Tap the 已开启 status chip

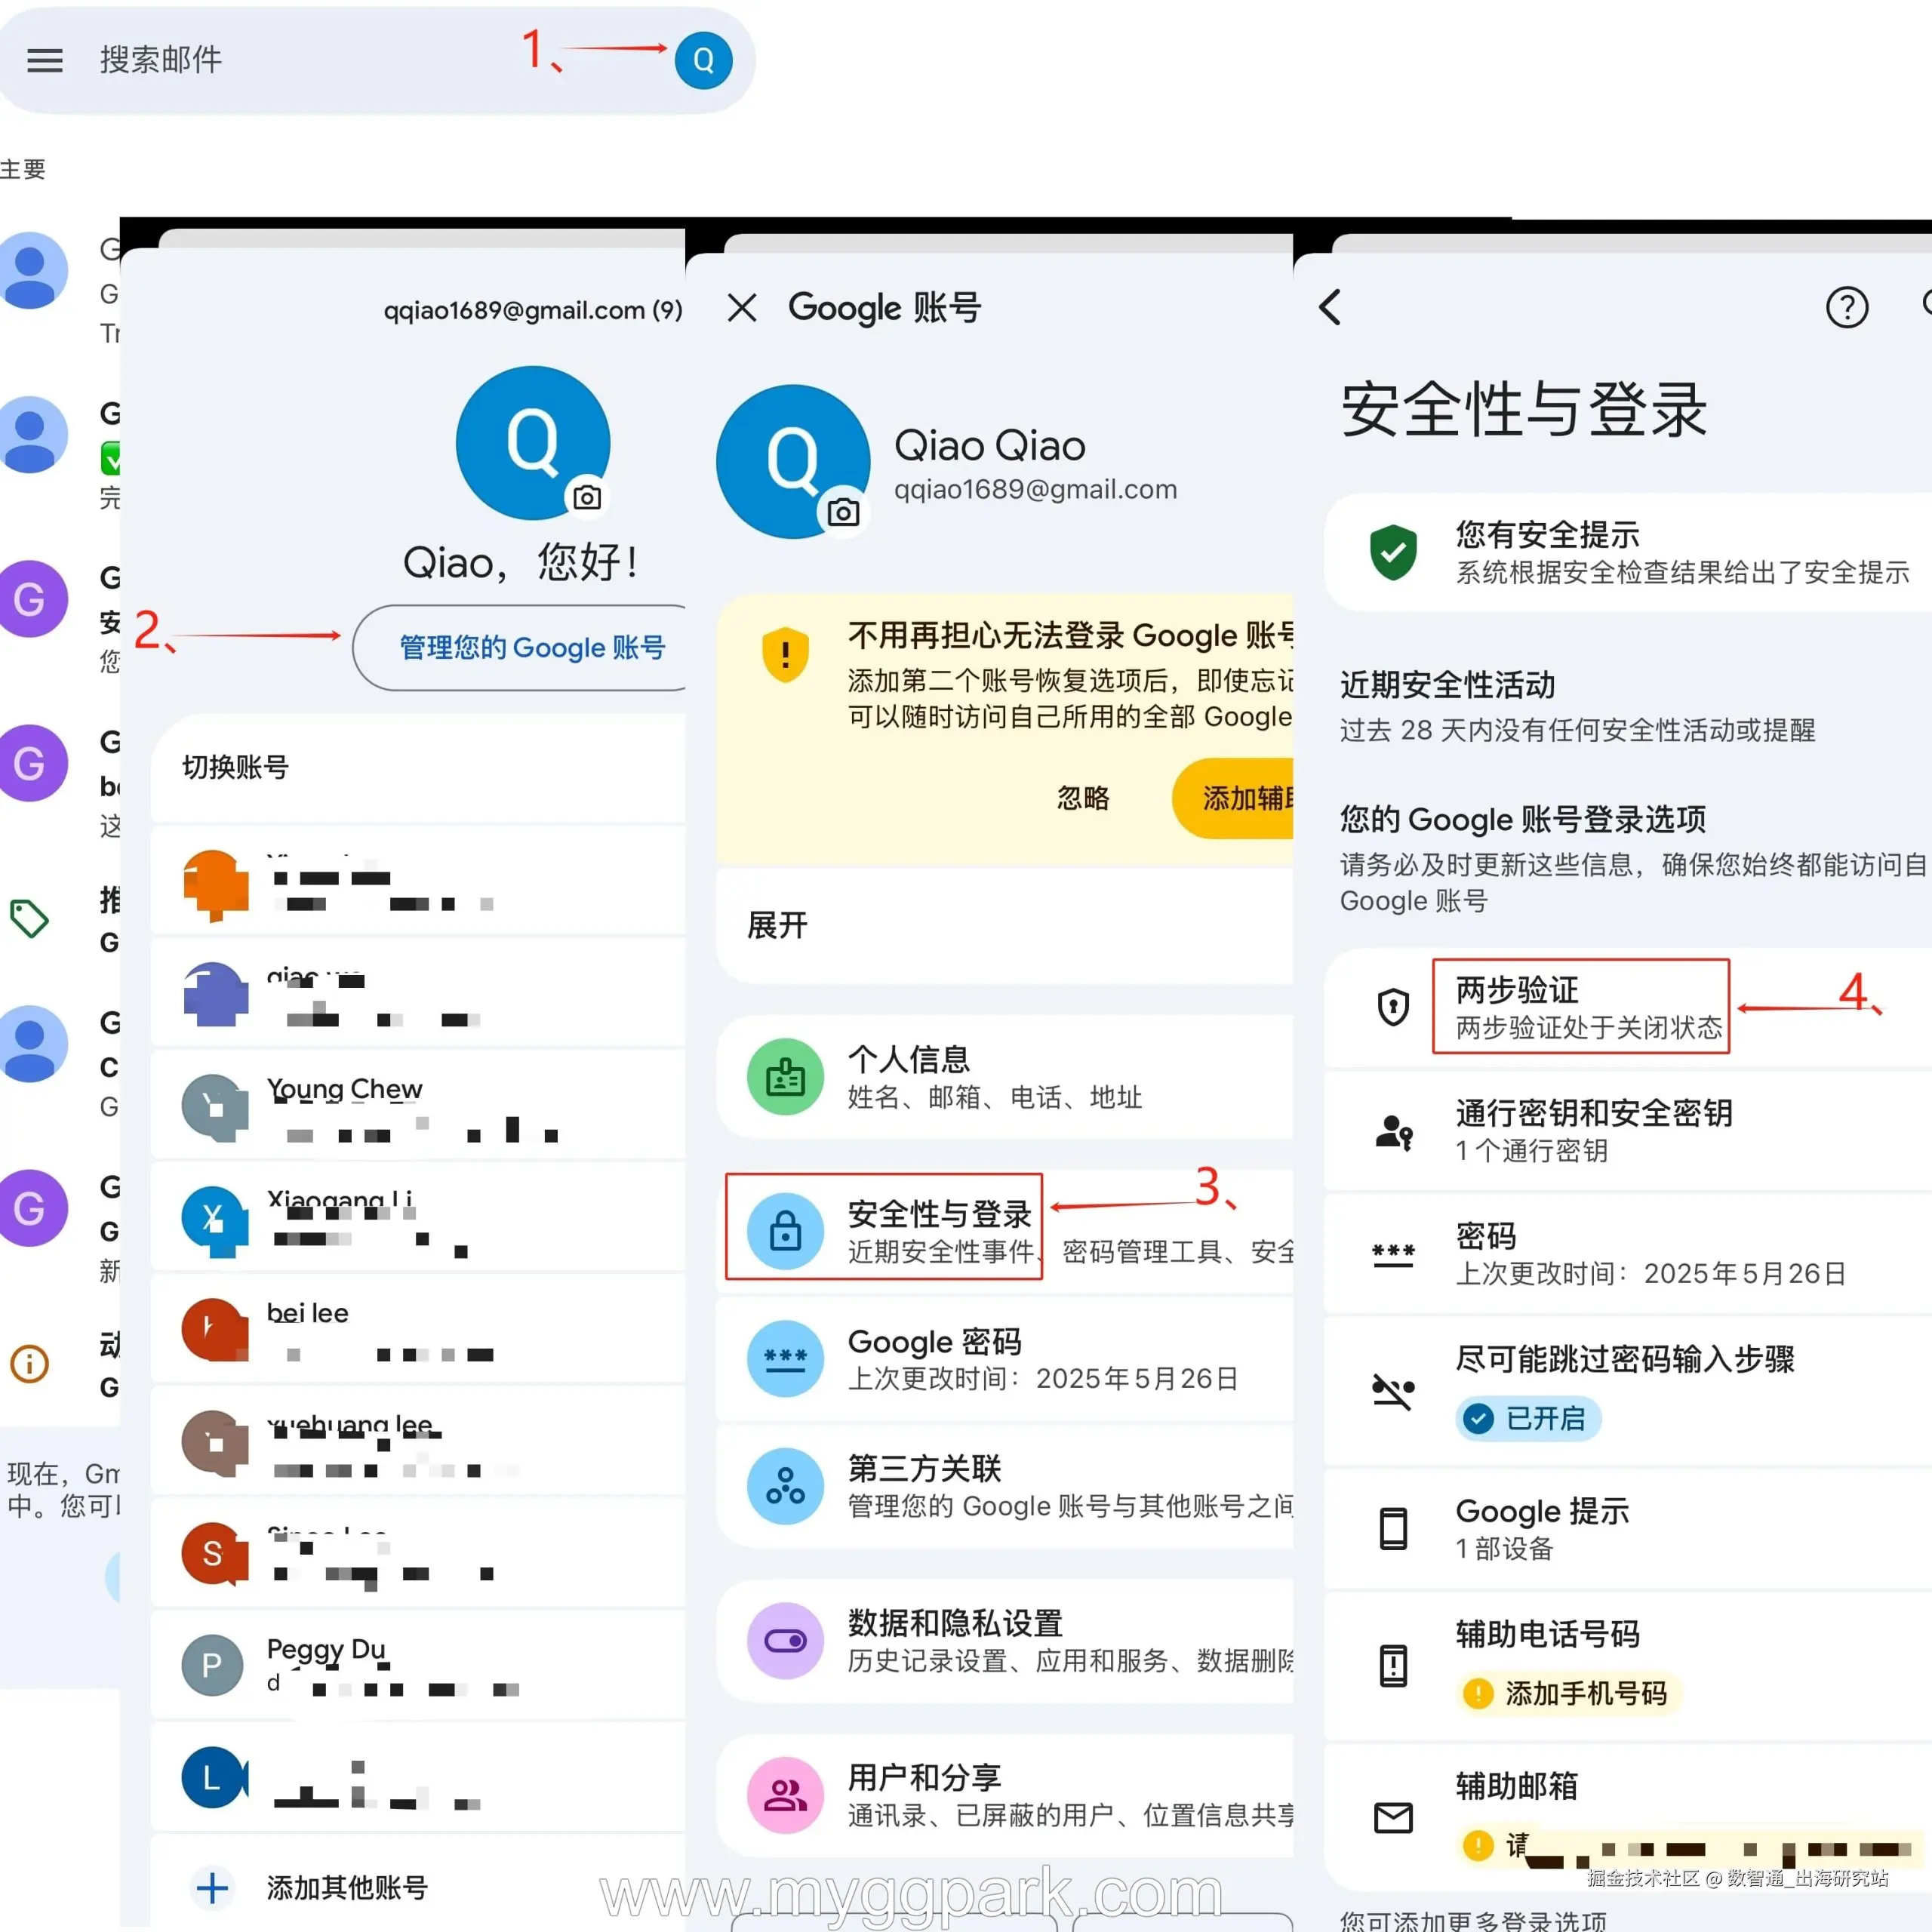tap(1528, 1418)
